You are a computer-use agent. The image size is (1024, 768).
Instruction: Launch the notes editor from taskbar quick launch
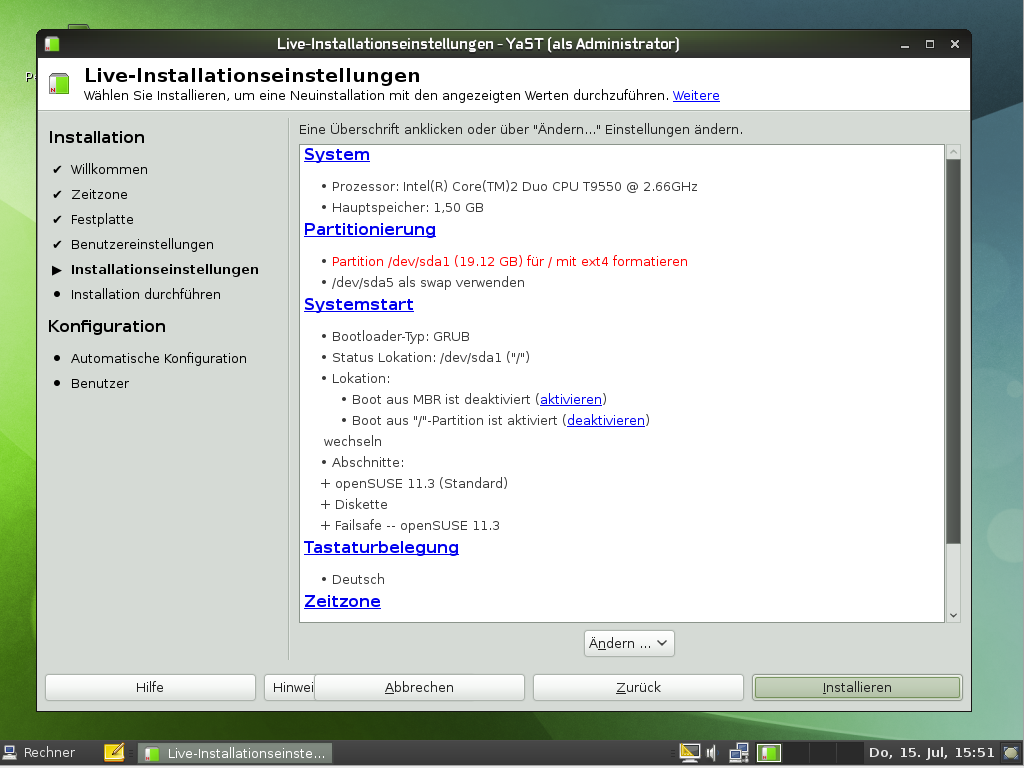113,752
